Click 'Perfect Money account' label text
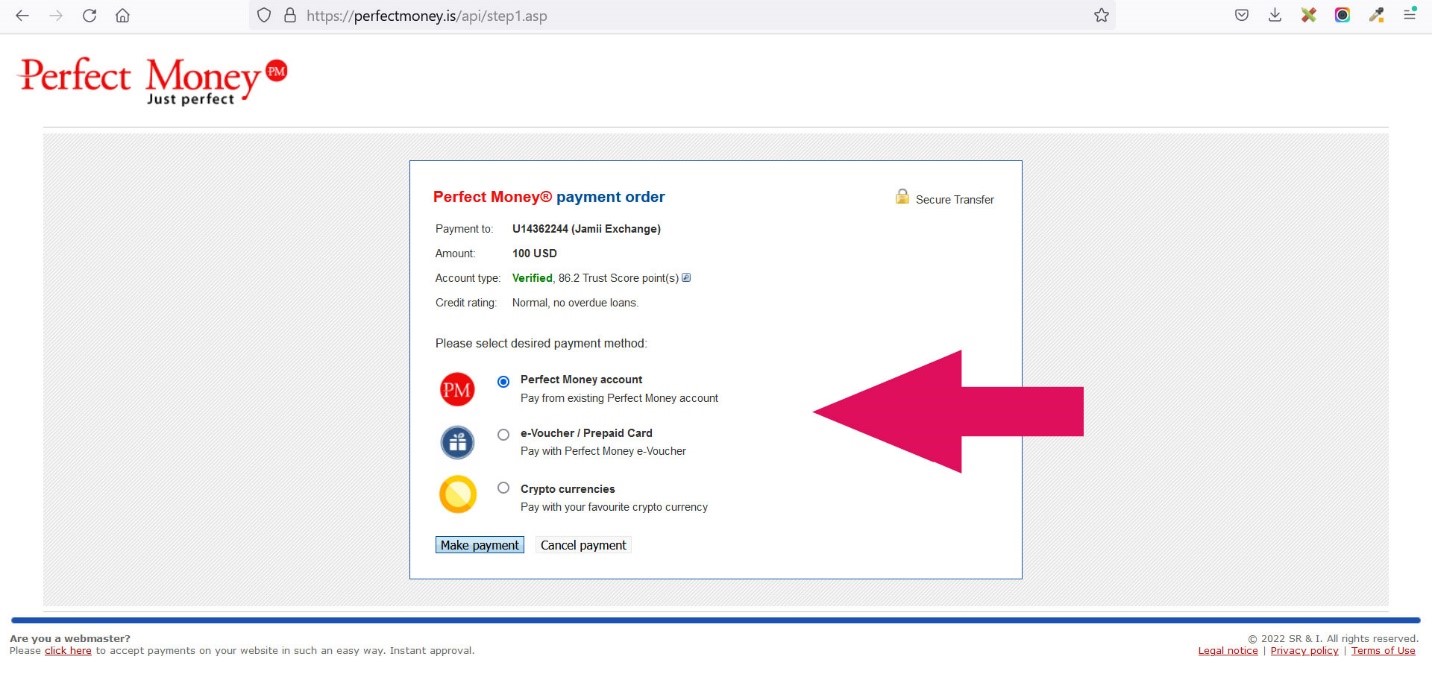Viewport: 1432px width, 683px height. click(x=581, y=380)
